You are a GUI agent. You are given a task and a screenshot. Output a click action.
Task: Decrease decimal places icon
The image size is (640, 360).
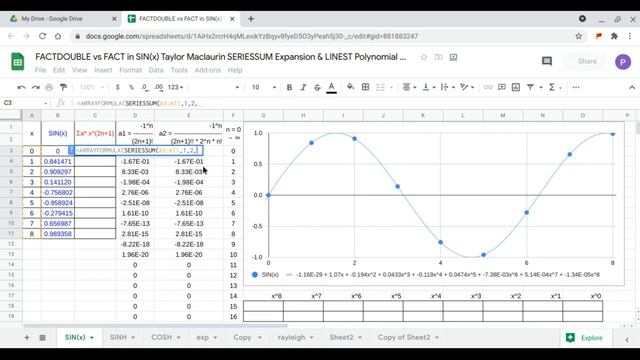pos(145,87)
